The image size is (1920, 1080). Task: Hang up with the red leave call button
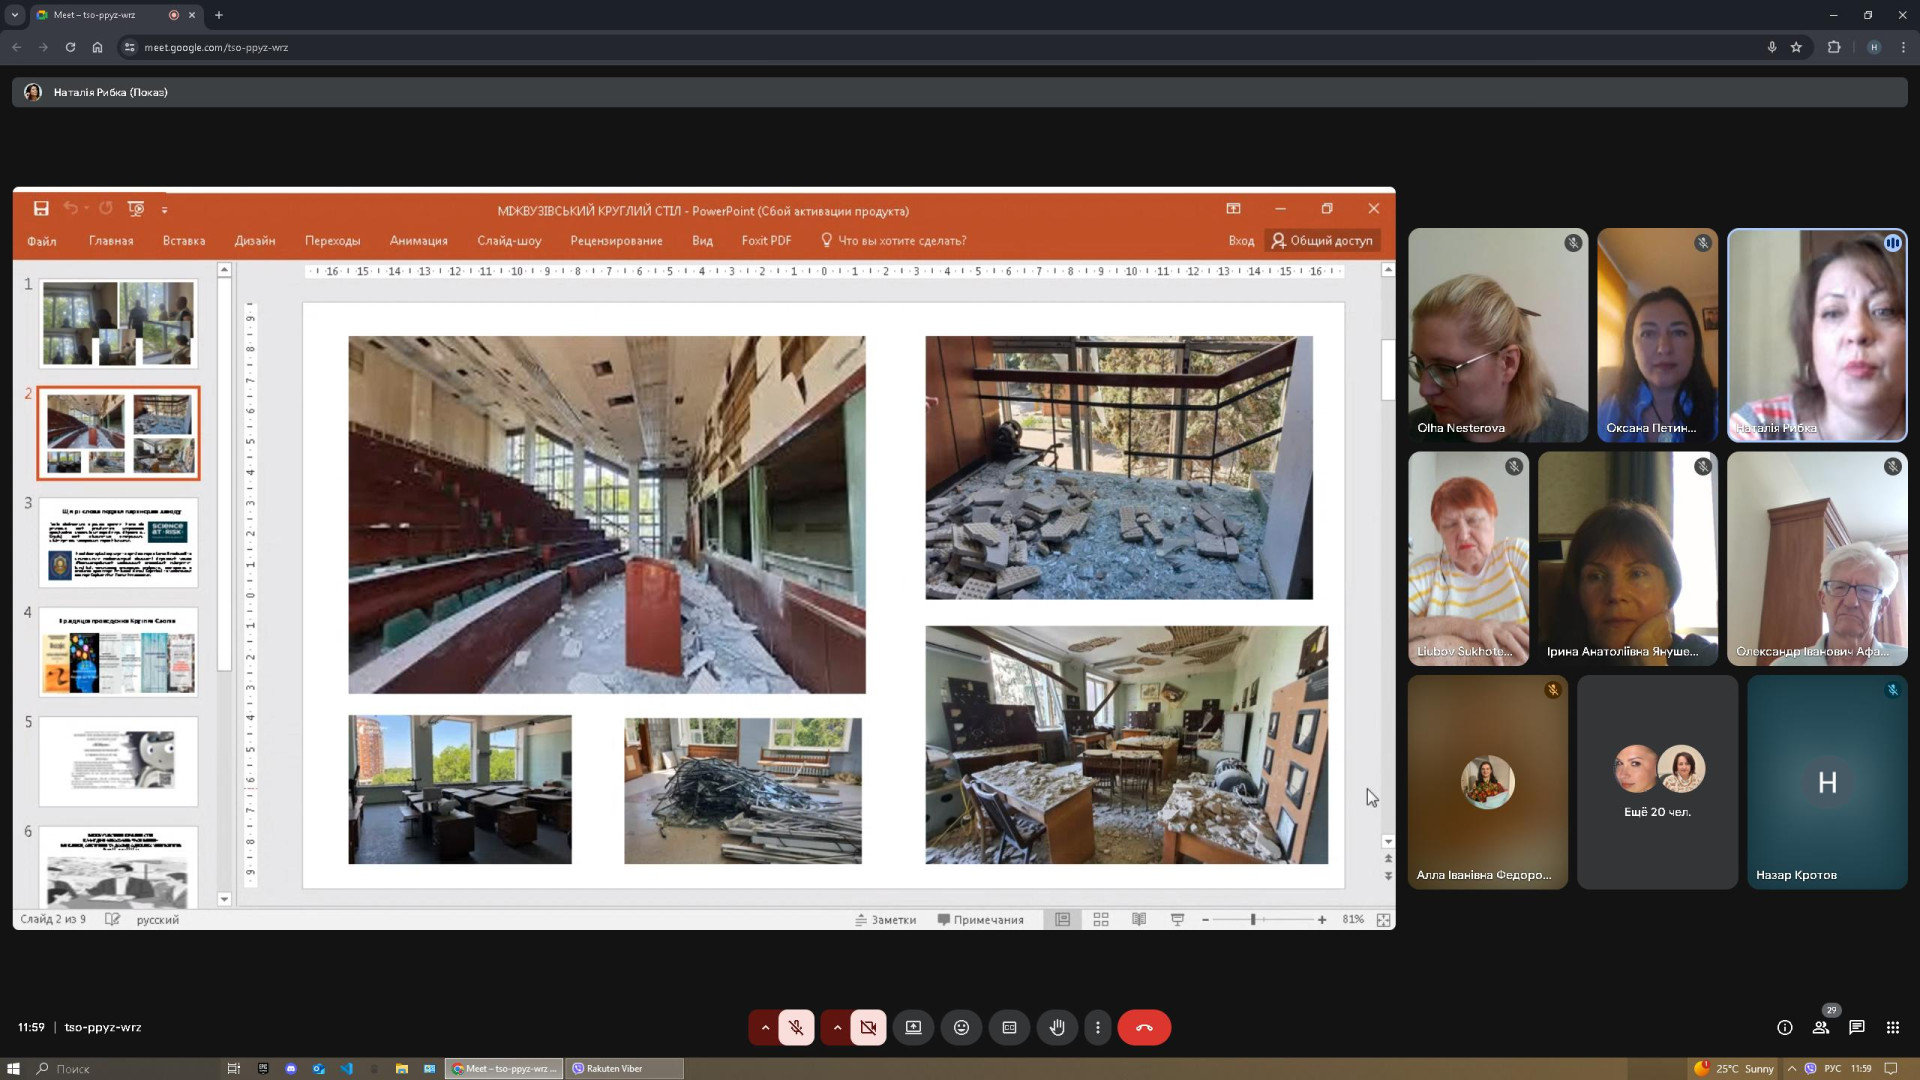(1144, 1027)
